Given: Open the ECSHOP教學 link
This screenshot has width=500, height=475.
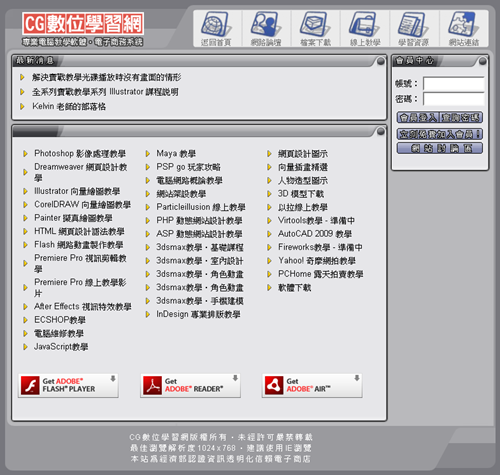Looking at the screenshot, I should tap(60, 320).
